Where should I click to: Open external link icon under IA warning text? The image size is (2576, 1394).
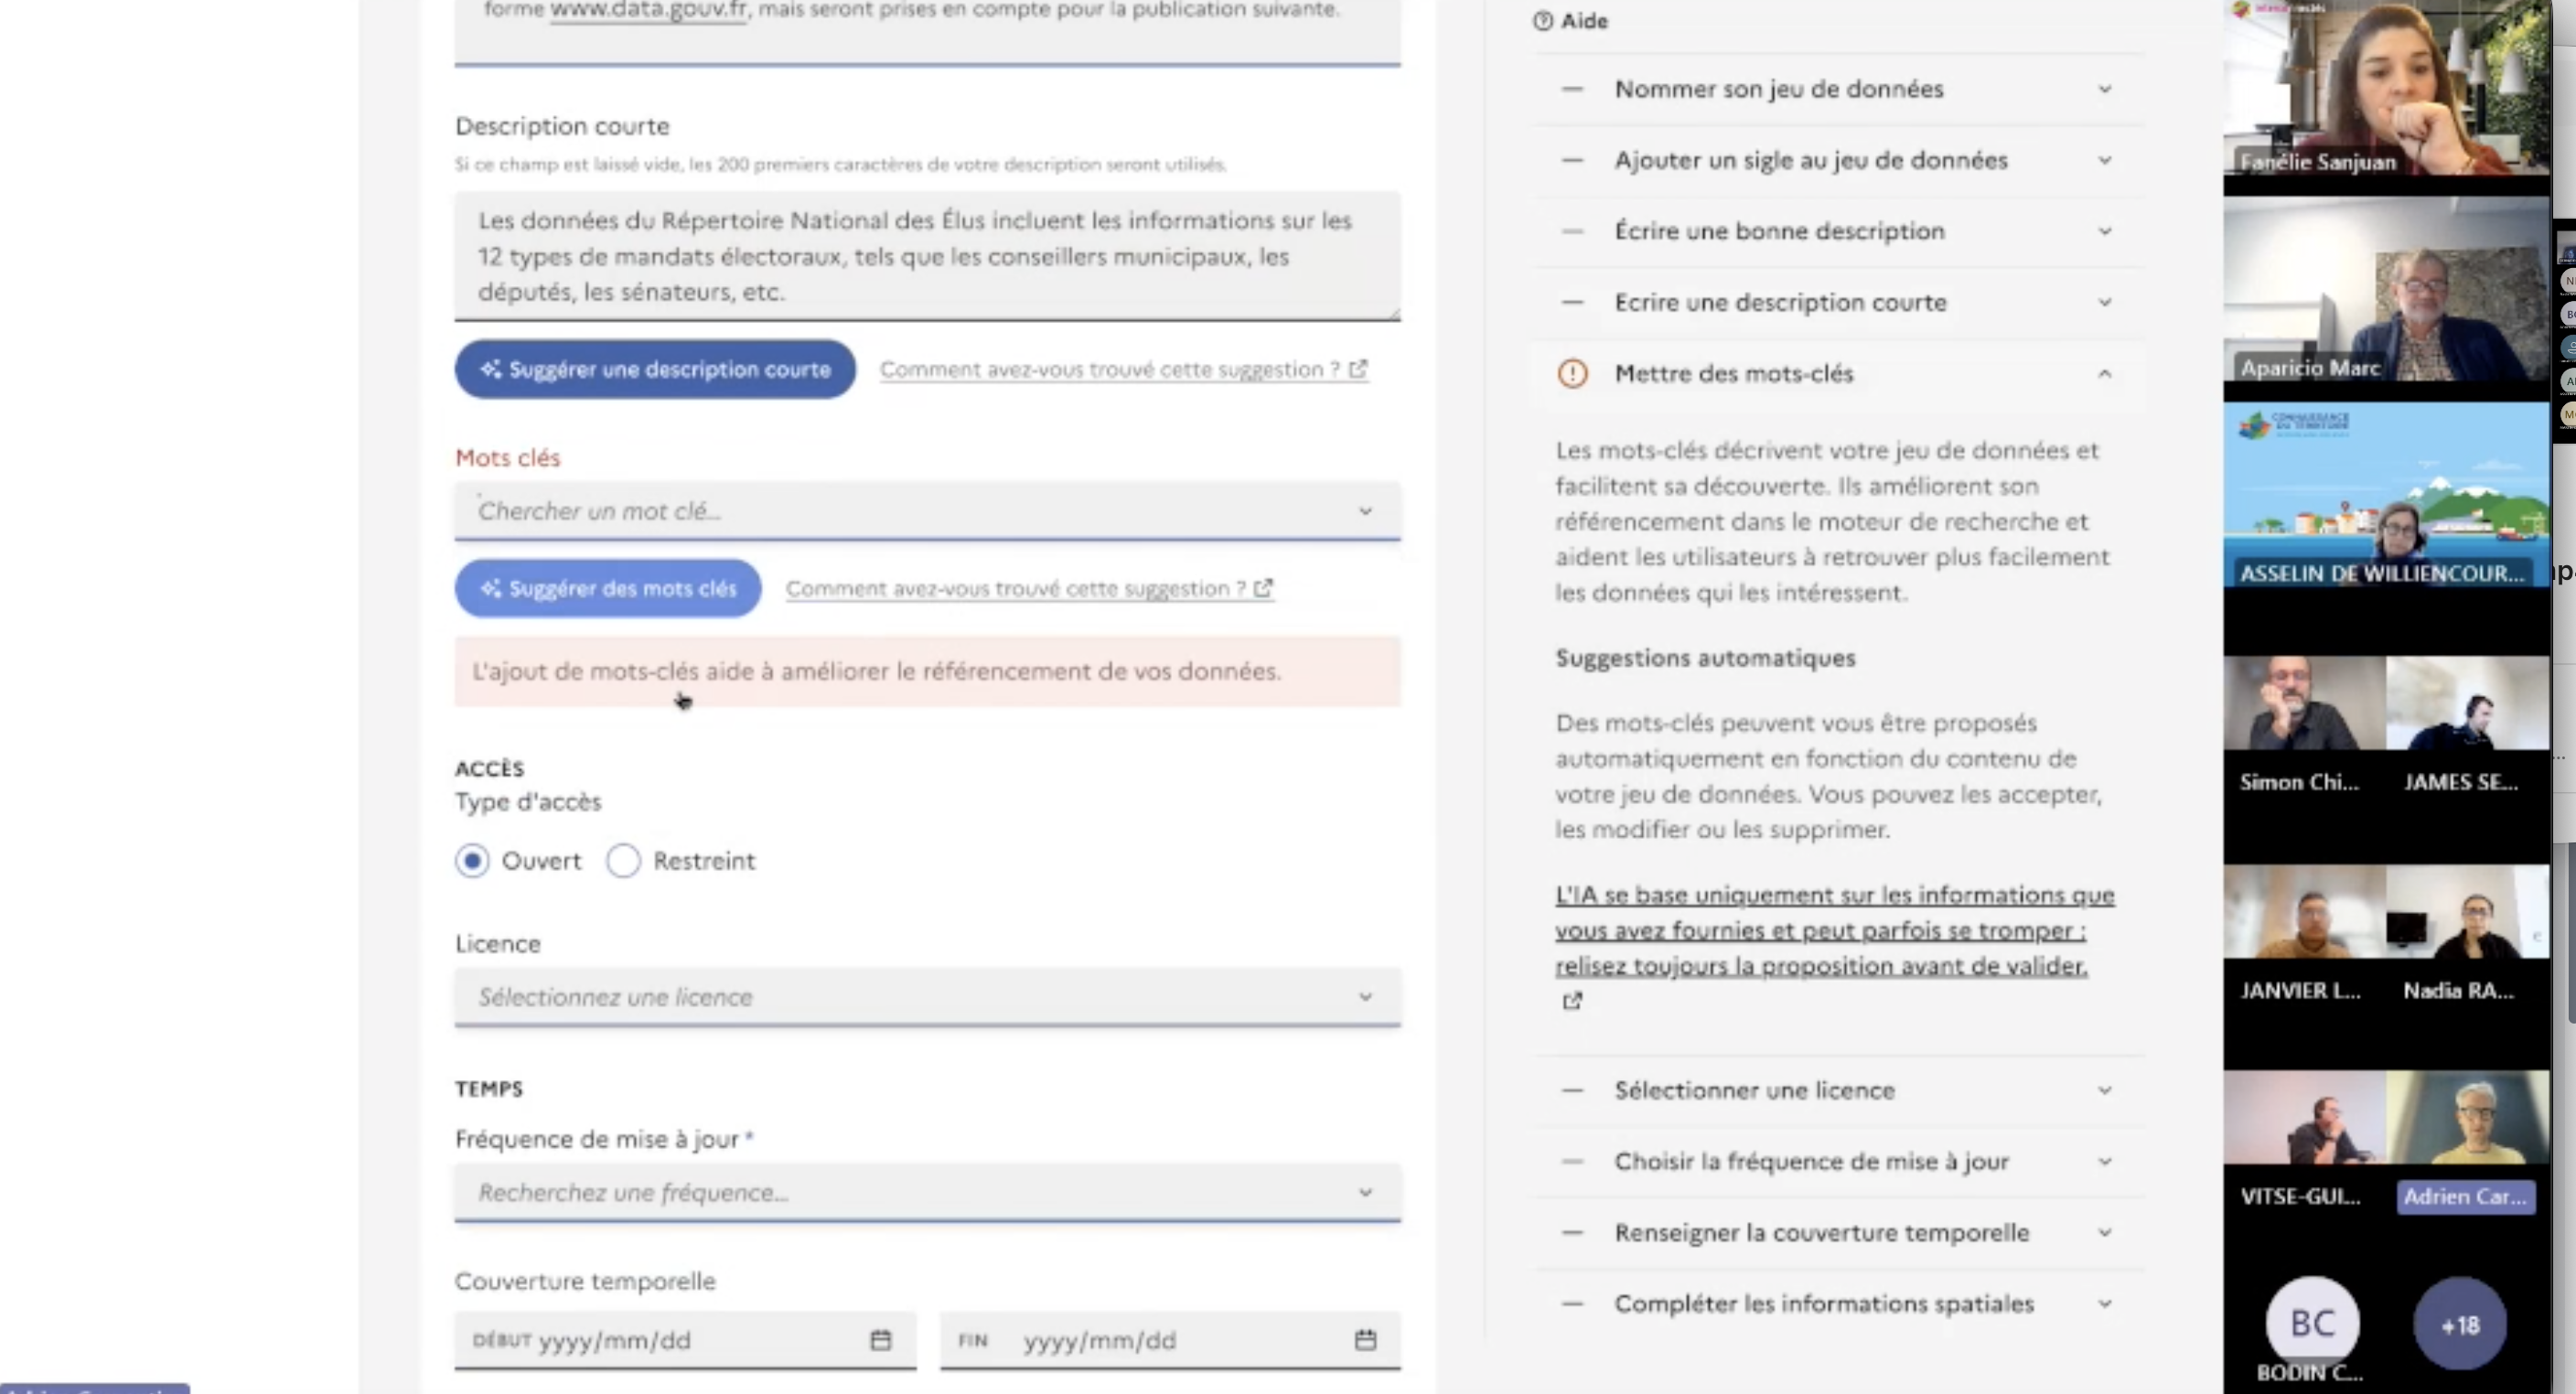[x=1572, y=1001]
